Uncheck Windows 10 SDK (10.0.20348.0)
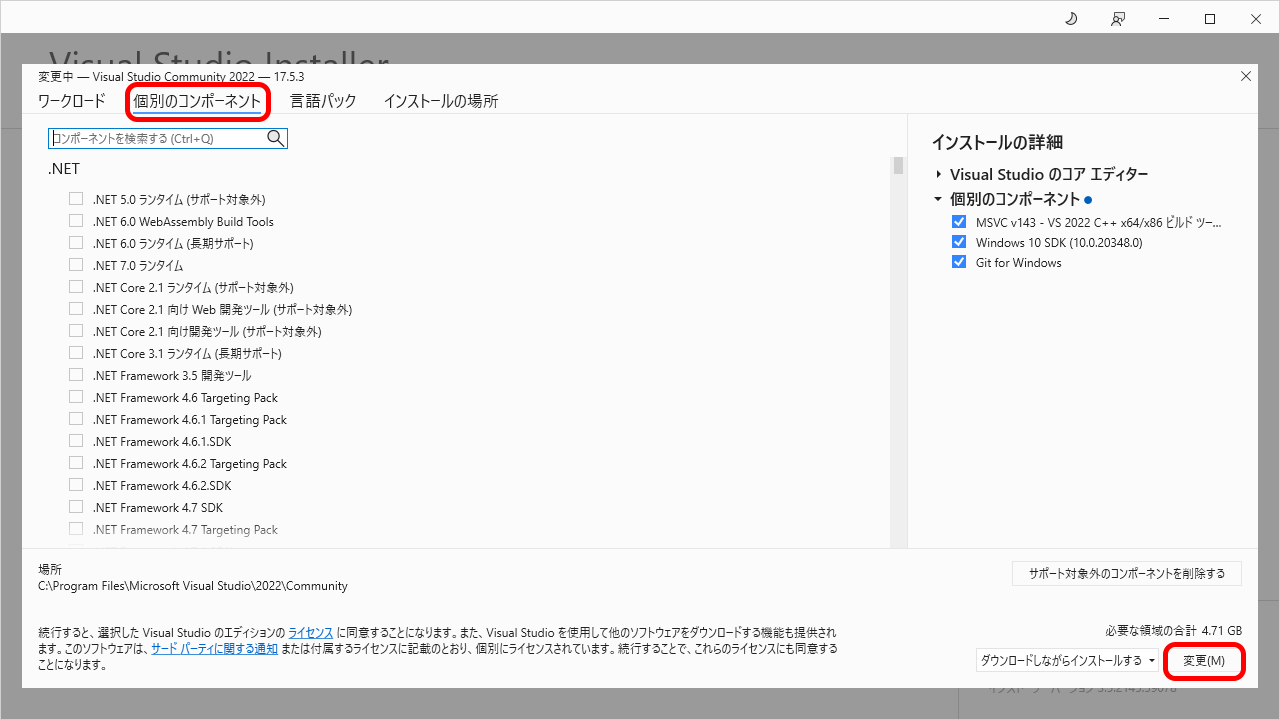Viewport: 1280px width, 720px height. 959,242
